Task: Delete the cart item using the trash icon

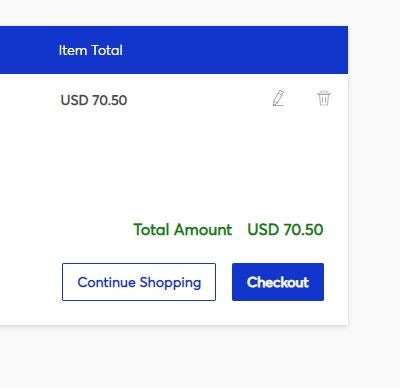Action: (x=323, y=98)
